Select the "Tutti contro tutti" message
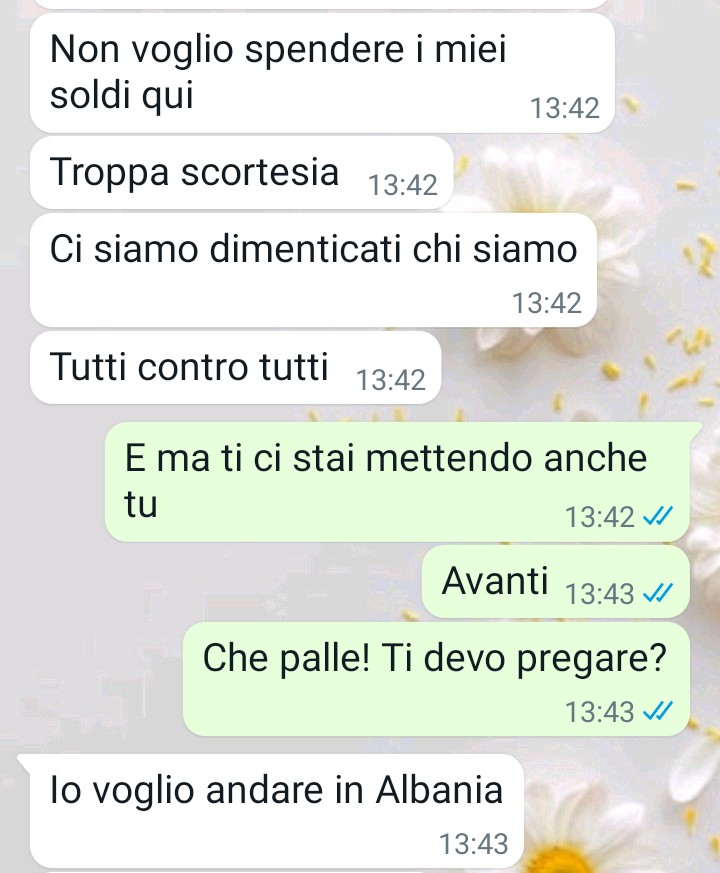720x873 pixels. (x=235, y=368)
